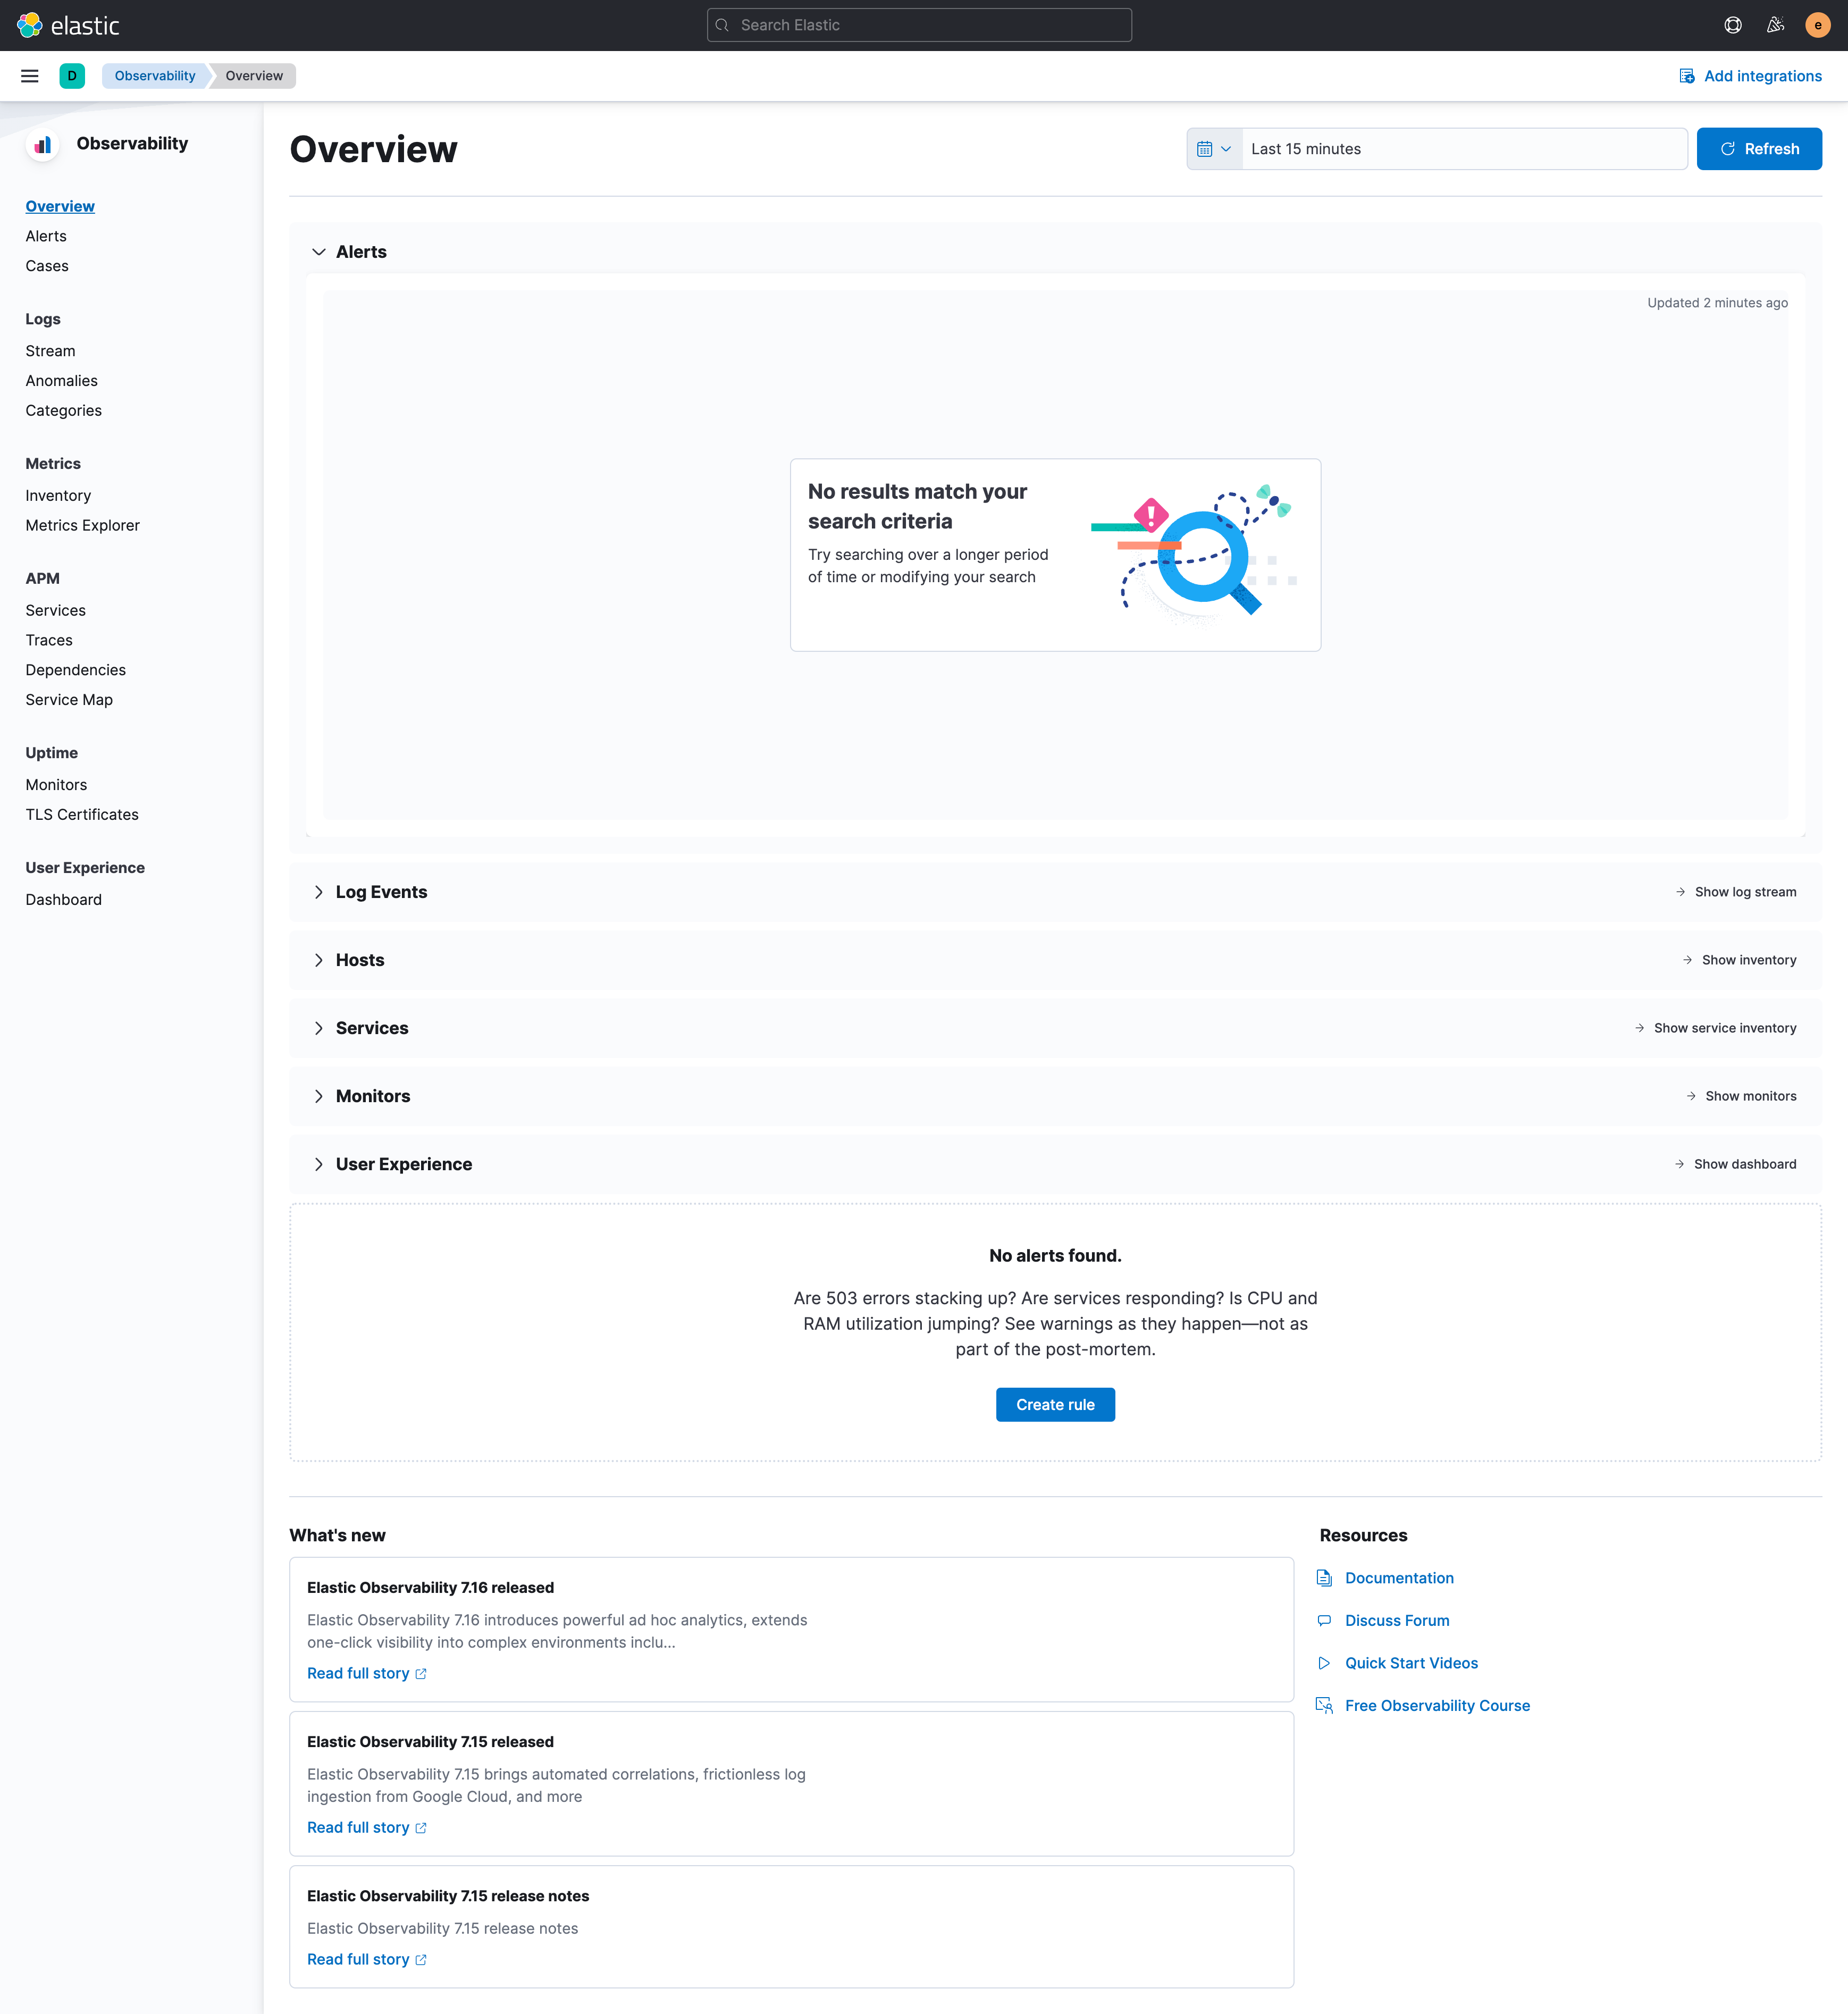Open the newsfeed celebration icon
1848x2014 pixels.
tap(1775, 25)
